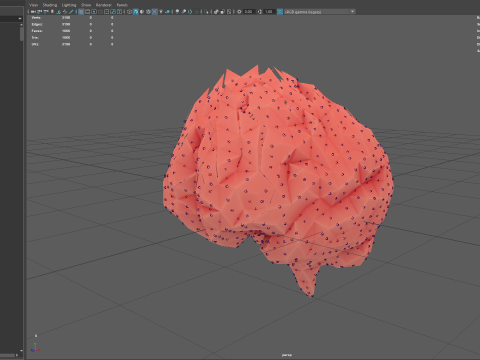This screenshot has height=360, width=480.
Task: Click the XYZ axis indicator in the viewport corner
Action: point(35,347)
